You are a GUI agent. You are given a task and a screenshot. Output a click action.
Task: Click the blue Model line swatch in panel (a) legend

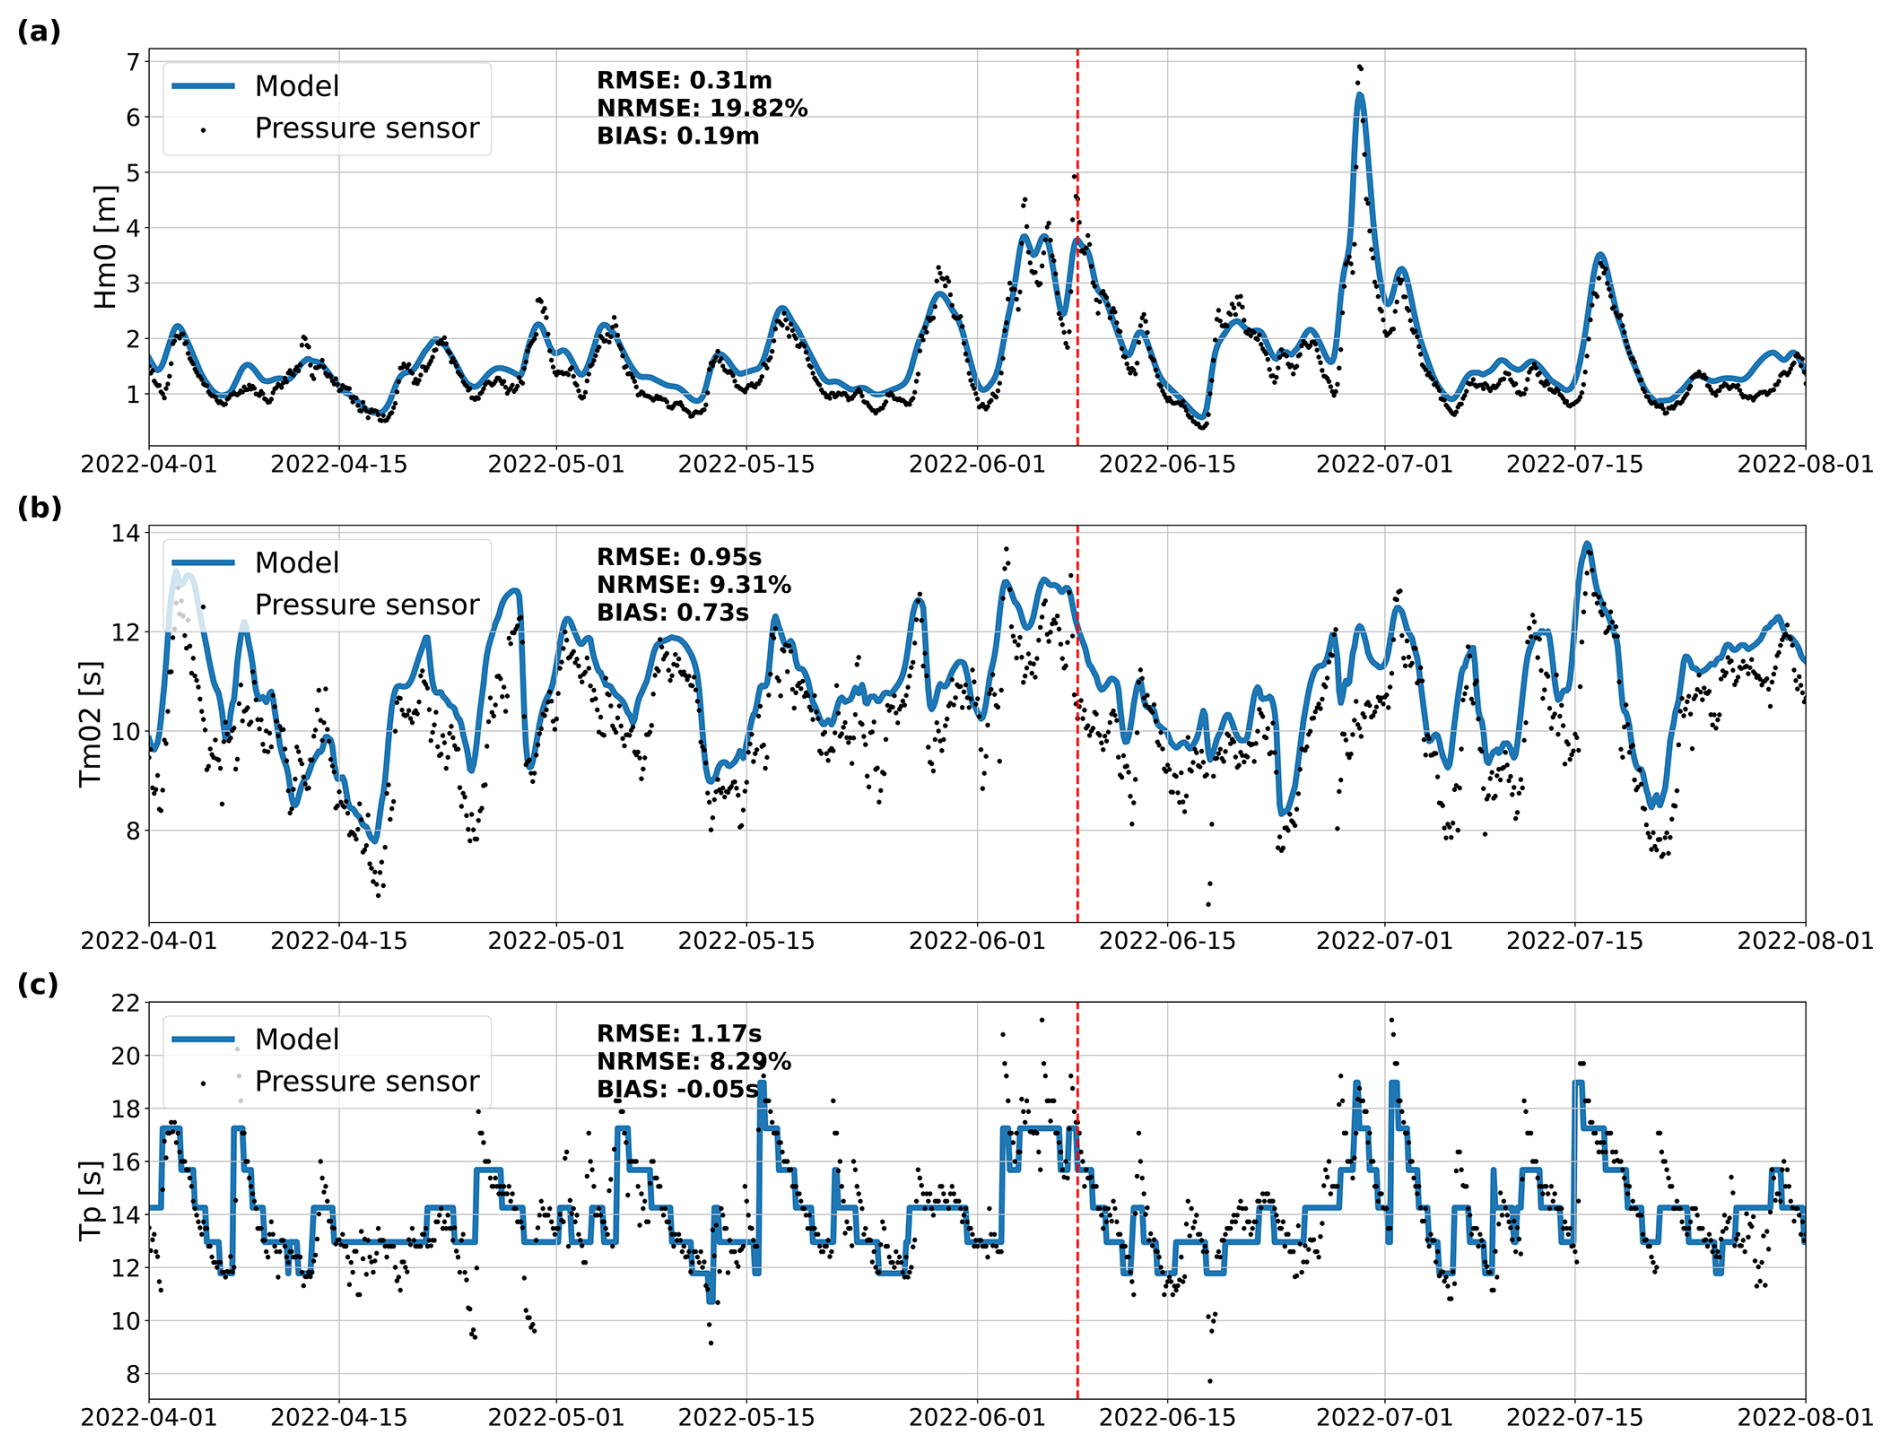click(x=203, y=86)
